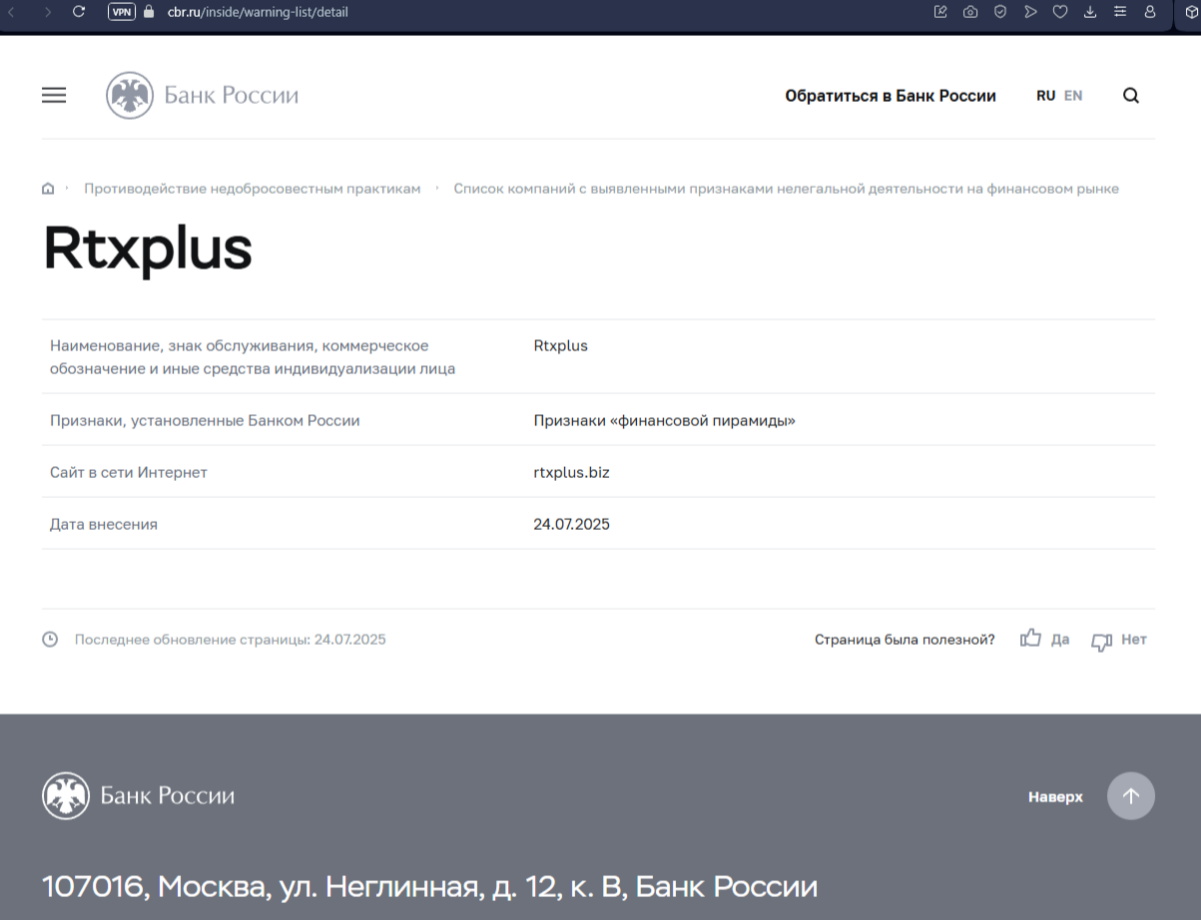Click the clock icon near last update
The width and height of the screenshot is (1201, 920).
50,639
